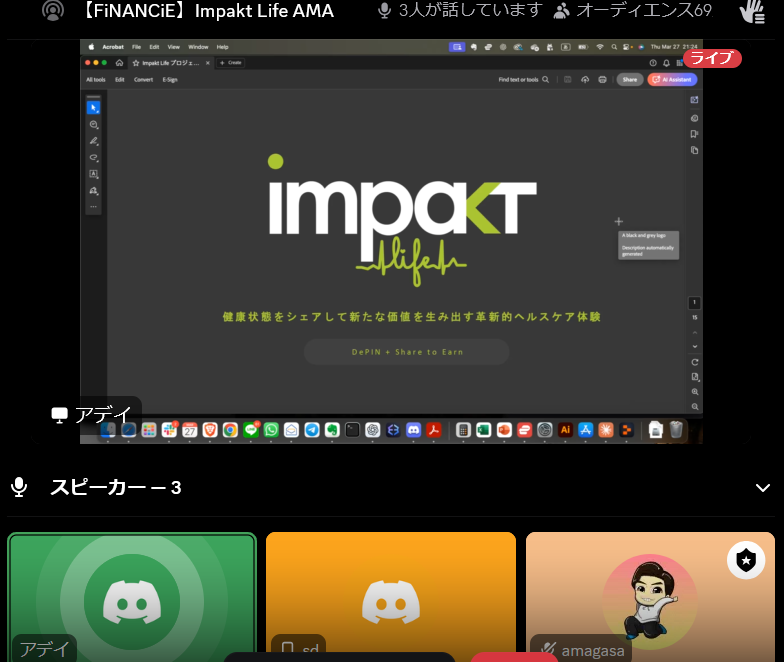Click the zoom in magnifier in Acrobat
The image size is (784, 662).
(x=694, y=392)
